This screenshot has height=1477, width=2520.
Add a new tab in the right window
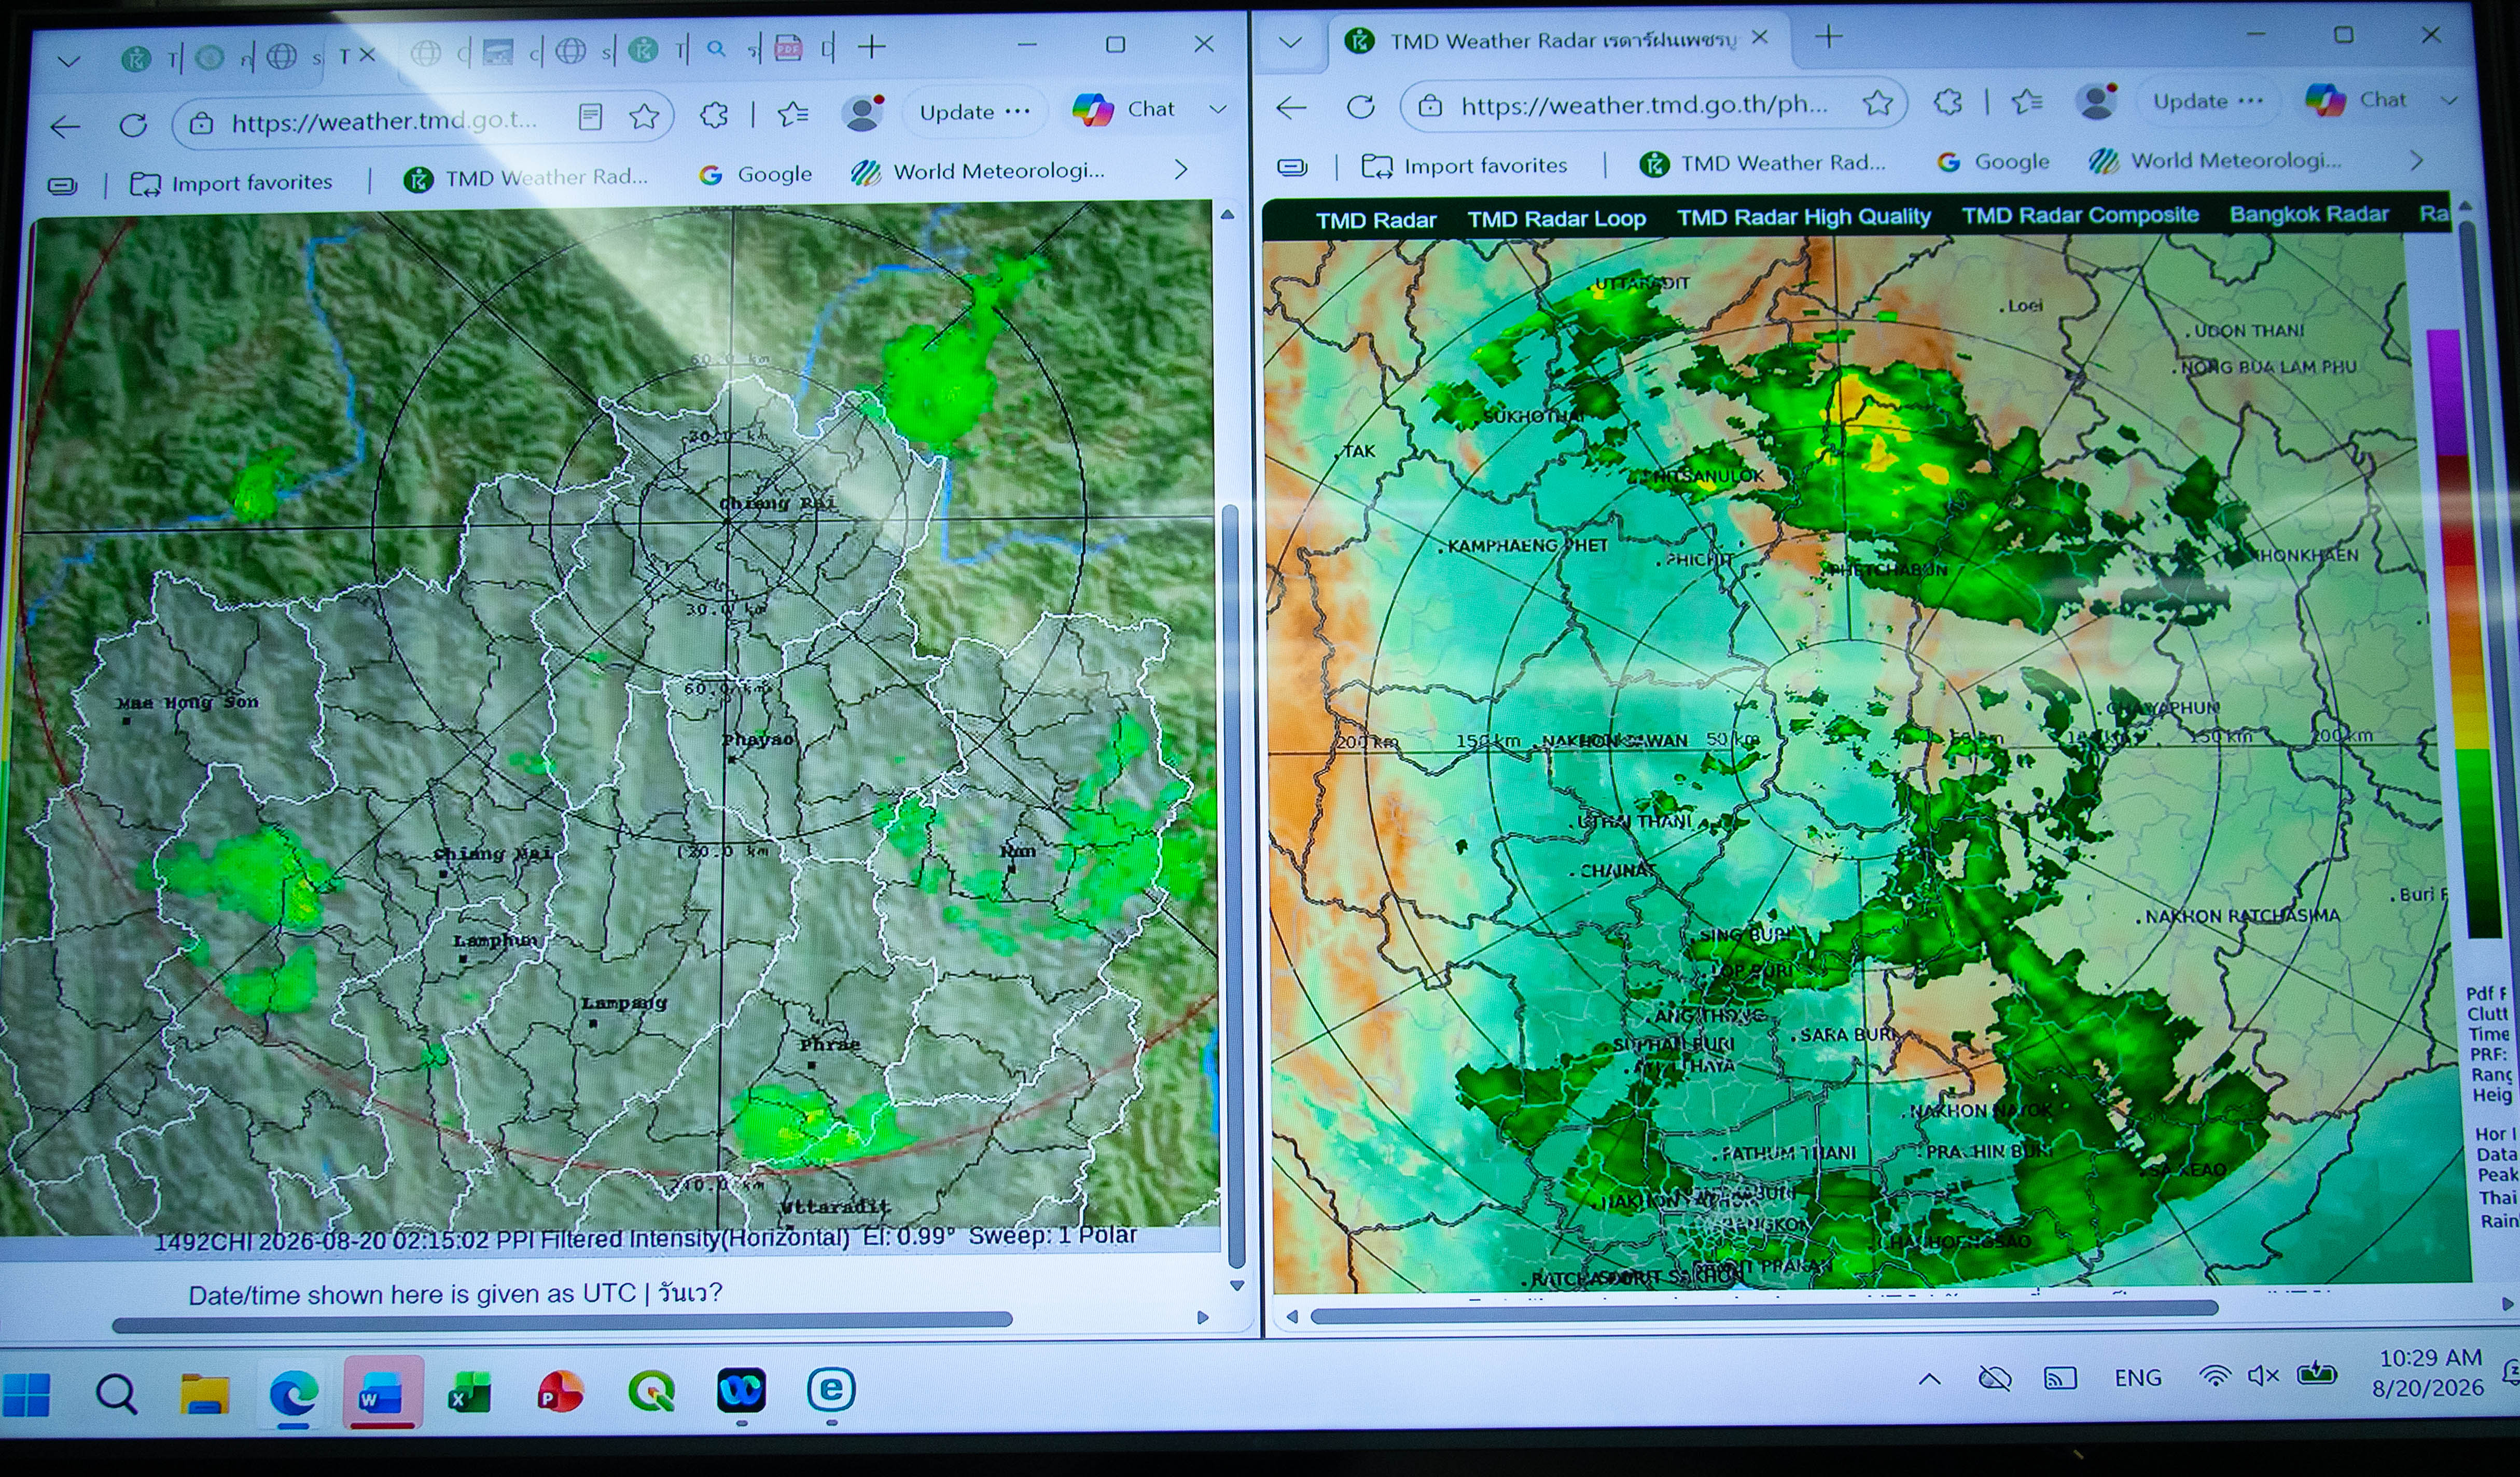[1829, 37]
